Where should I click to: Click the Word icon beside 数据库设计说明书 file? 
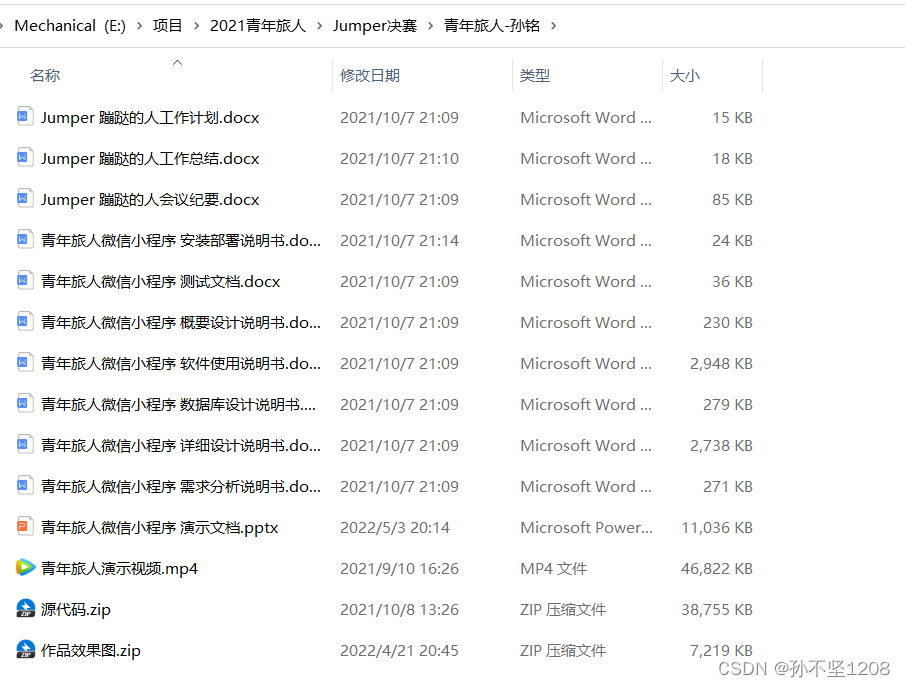click(24, 403)
